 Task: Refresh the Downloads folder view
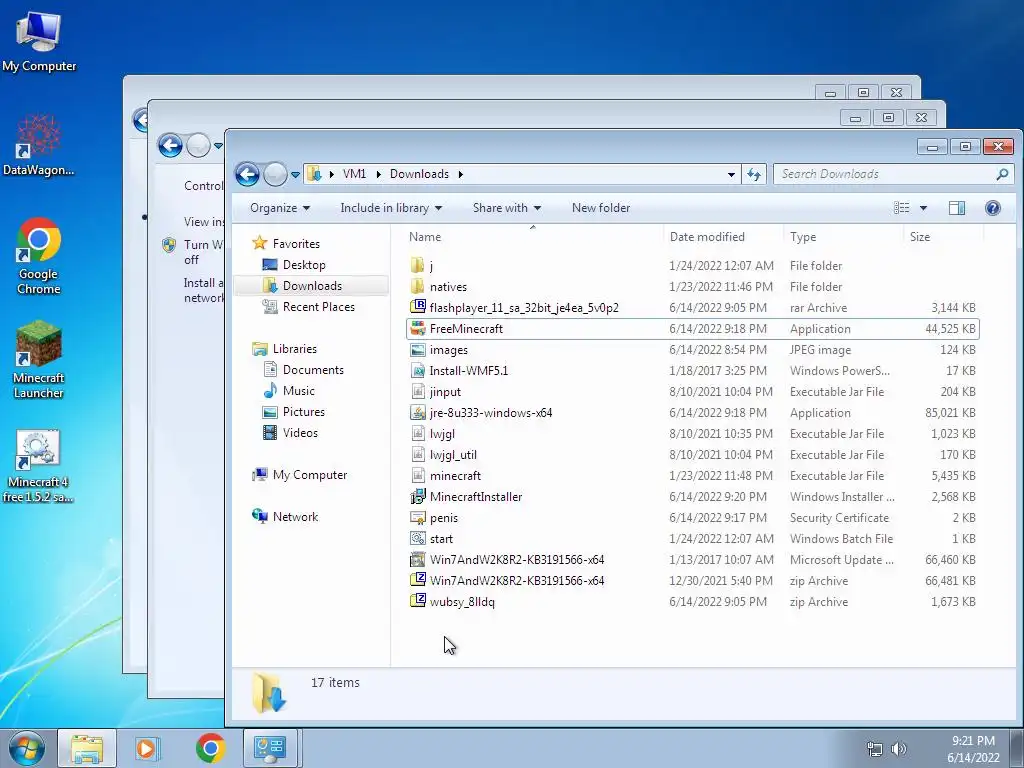(x=754, y=174)
